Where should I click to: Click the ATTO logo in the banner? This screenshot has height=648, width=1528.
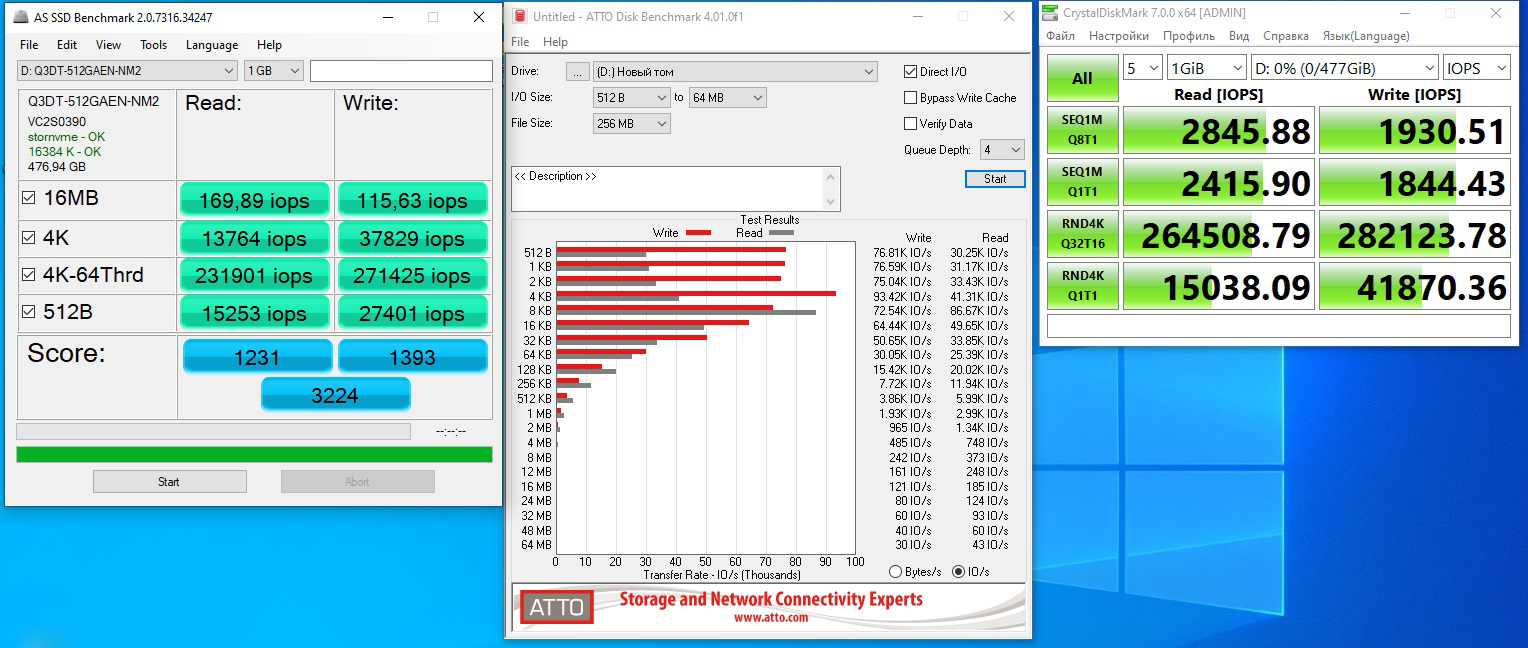coord(557,607)
